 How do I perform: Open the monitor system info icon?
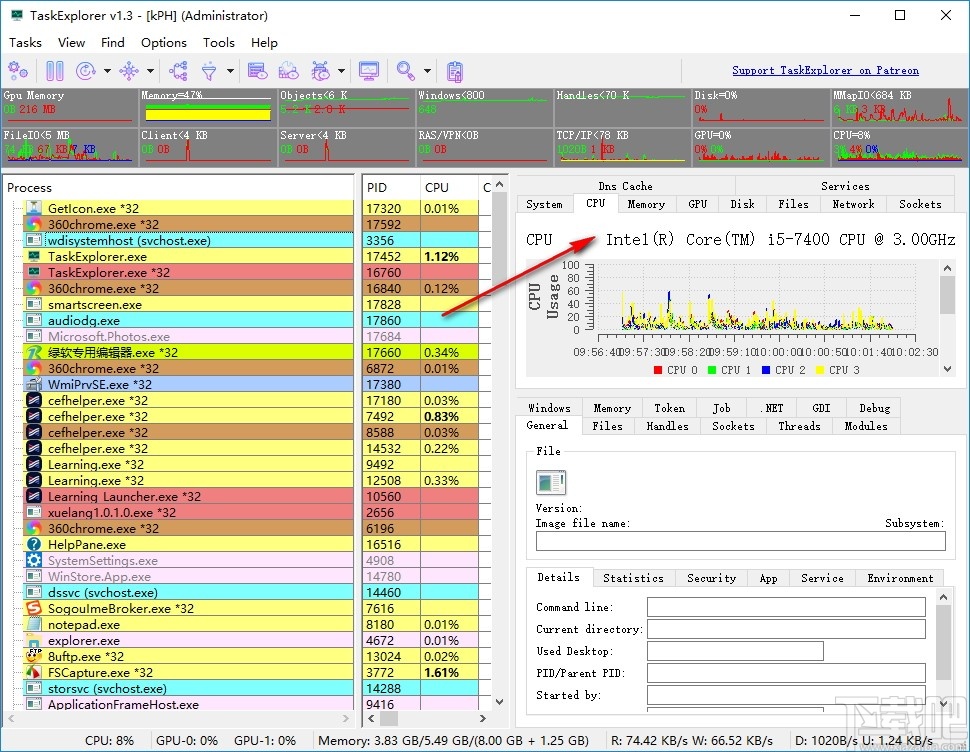(369, 71)
